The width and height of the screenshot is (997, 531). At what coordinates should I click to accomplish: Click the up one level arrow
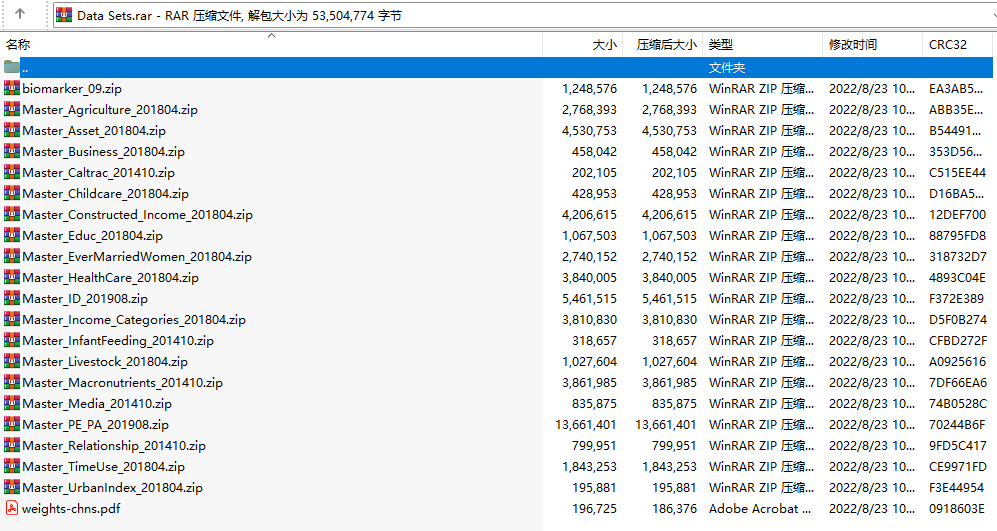coord(20,14)
